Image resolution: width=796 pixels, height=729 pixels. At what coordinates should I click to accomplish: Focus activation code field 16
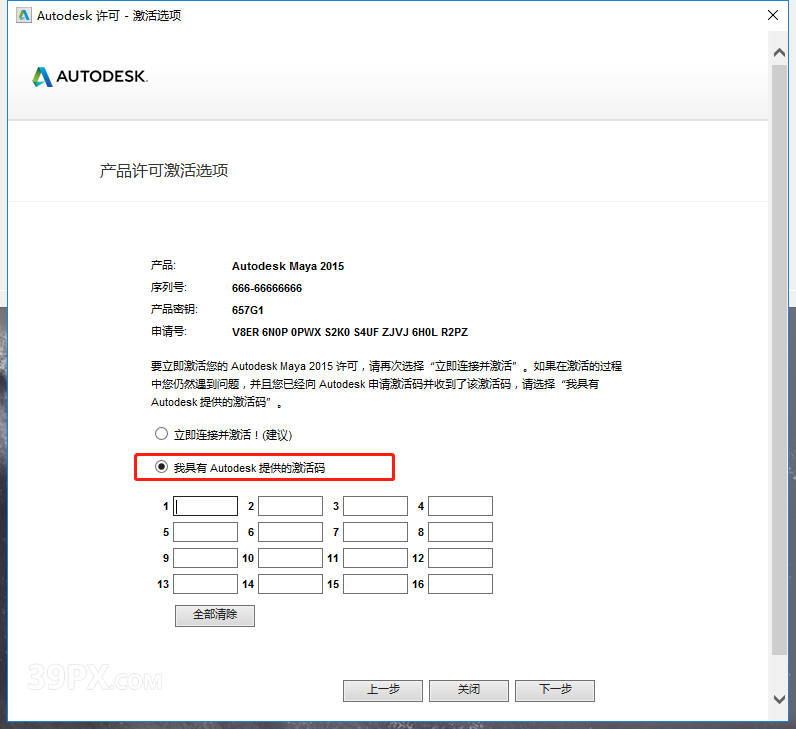(460, 584)
